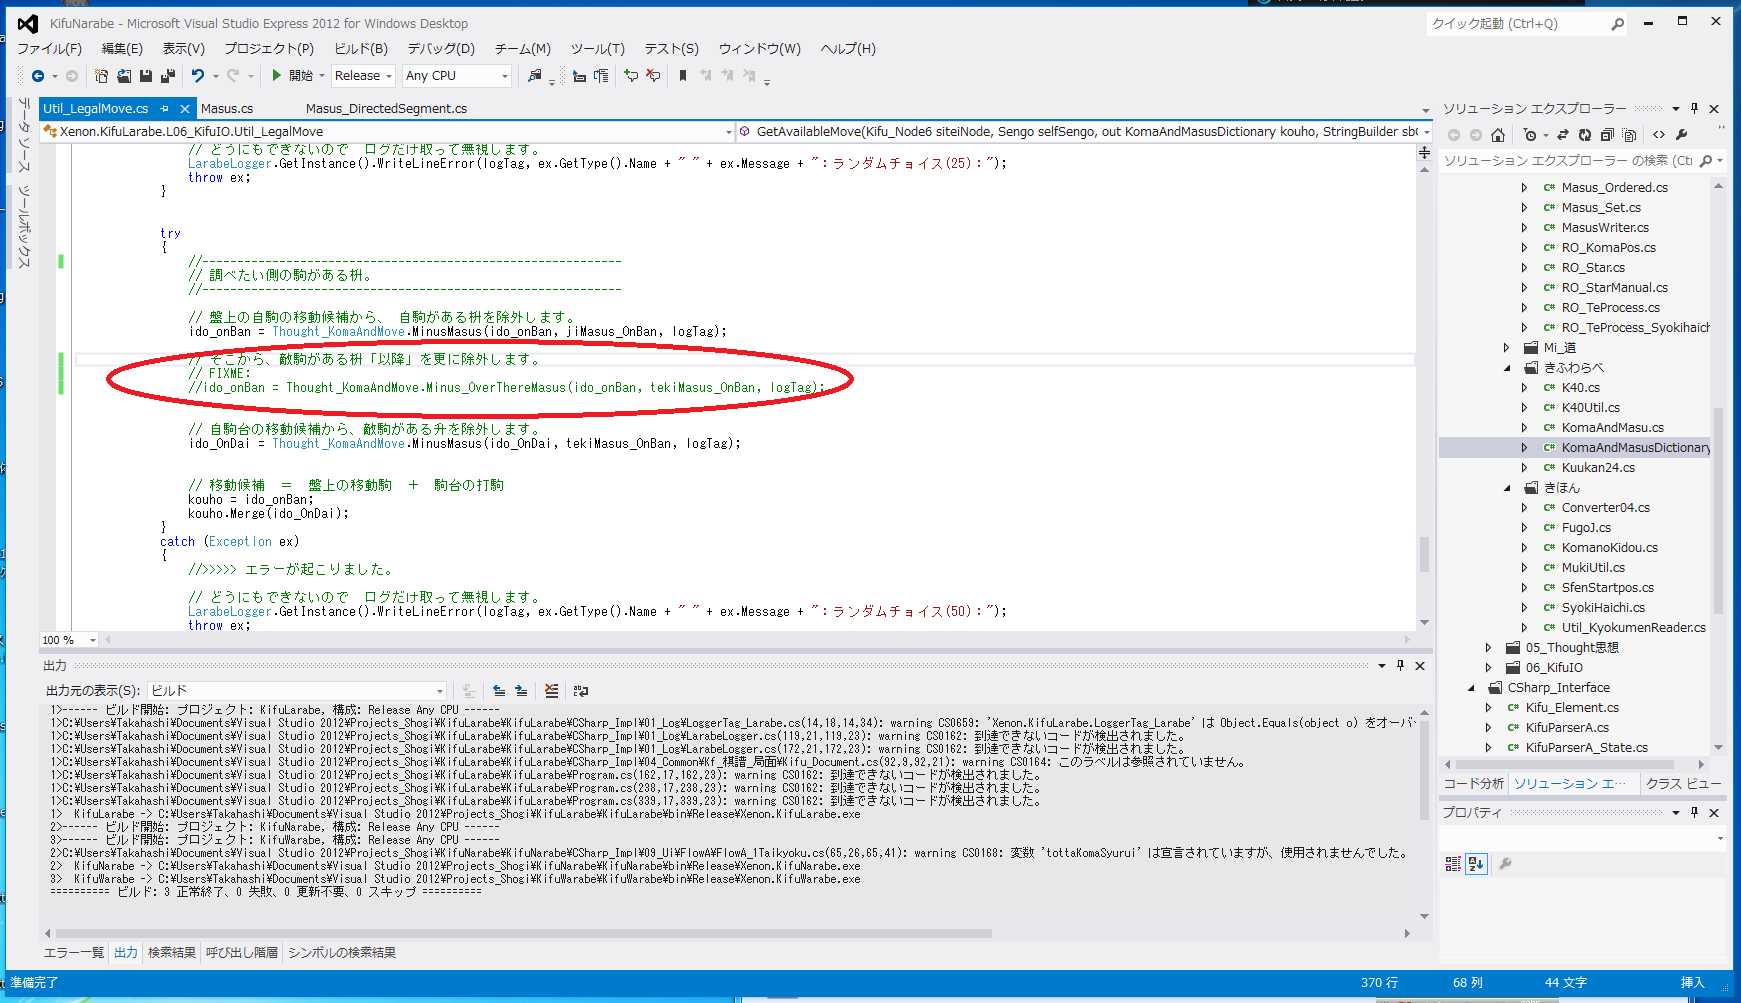This screenshot has height=1003, width=1741.
Task: Open the 100 % zoom level dropdown
Action: tap(69, 640)
